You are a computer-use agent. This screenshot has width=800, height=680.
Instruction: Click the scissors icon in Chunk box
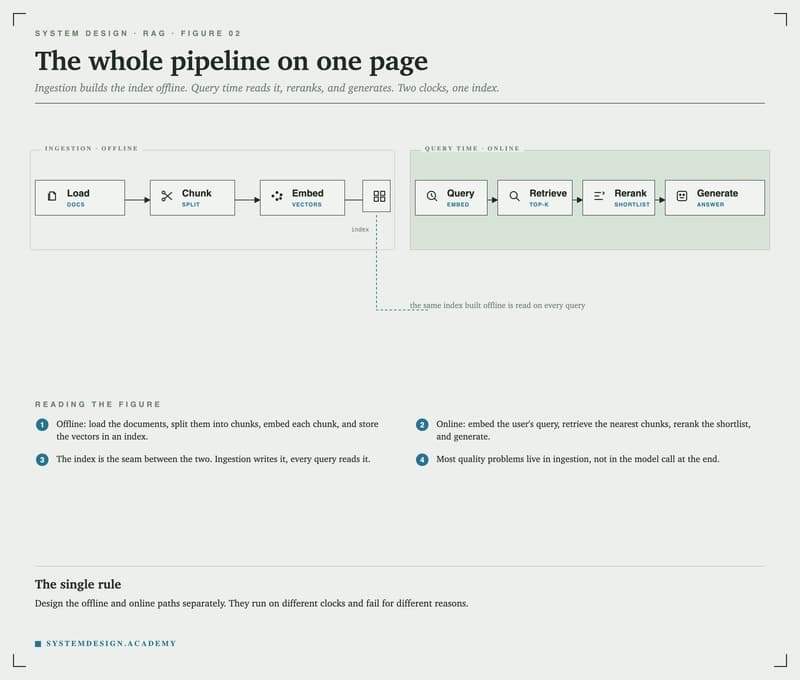click(x=167, y=196)
